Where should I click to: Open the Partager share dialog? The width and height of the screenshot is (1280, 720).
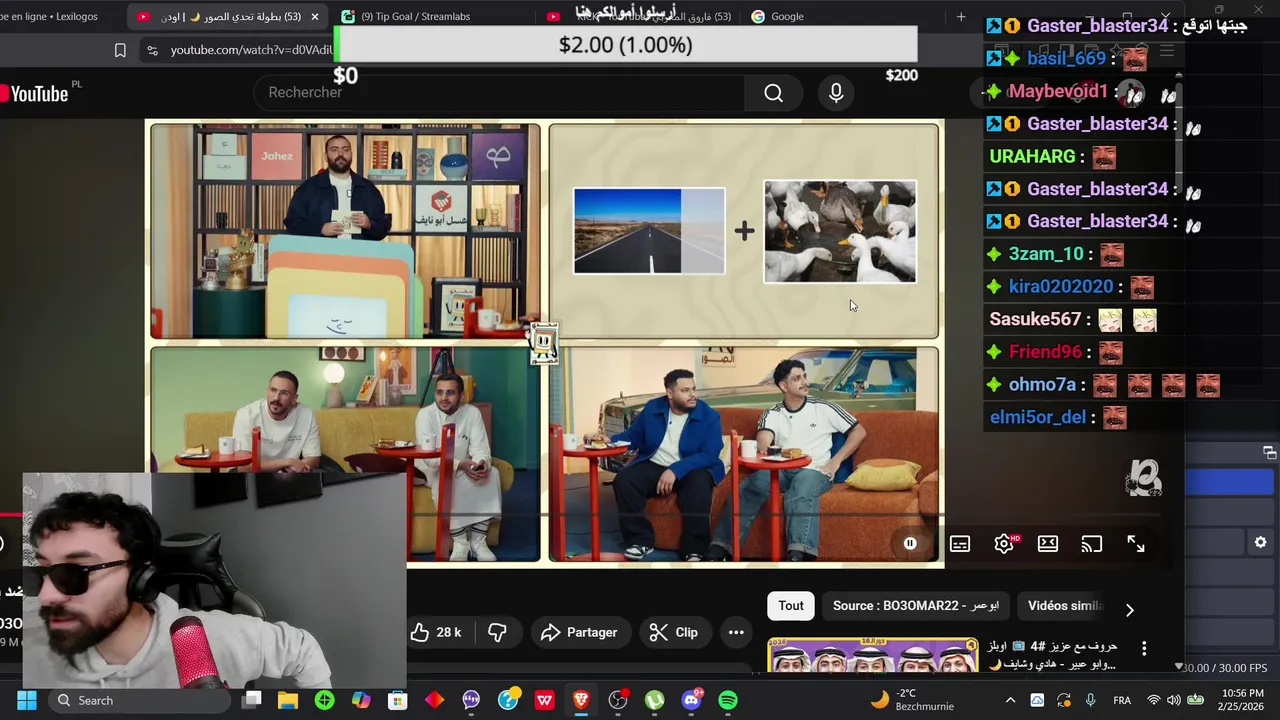(579, 632)
